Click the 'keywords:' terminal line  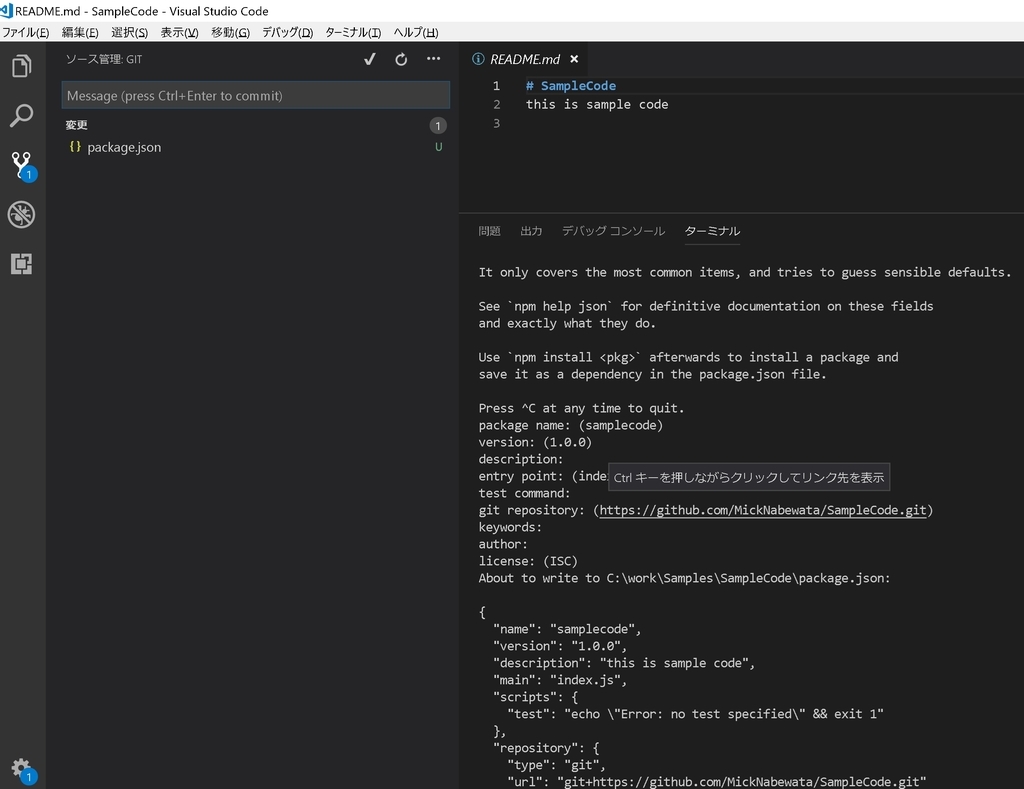coord(510,527)
